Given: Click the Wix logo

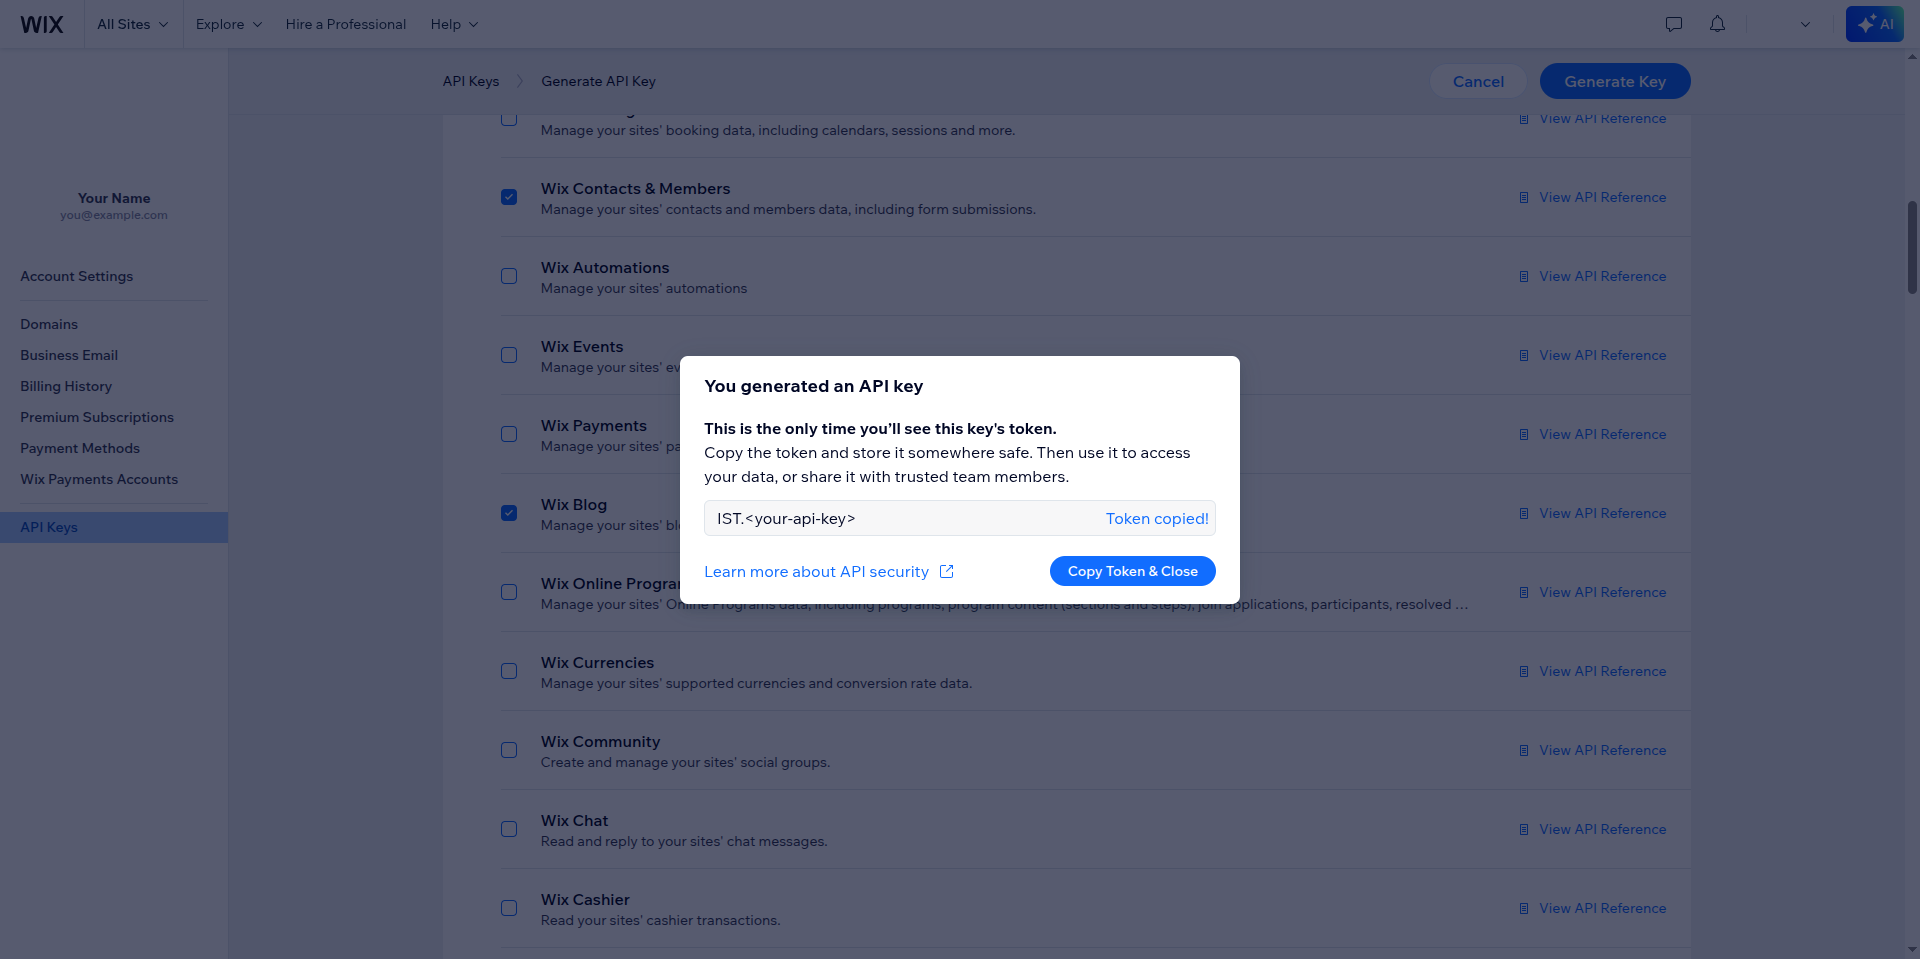Looking at the screenshot, I should 42,24.
